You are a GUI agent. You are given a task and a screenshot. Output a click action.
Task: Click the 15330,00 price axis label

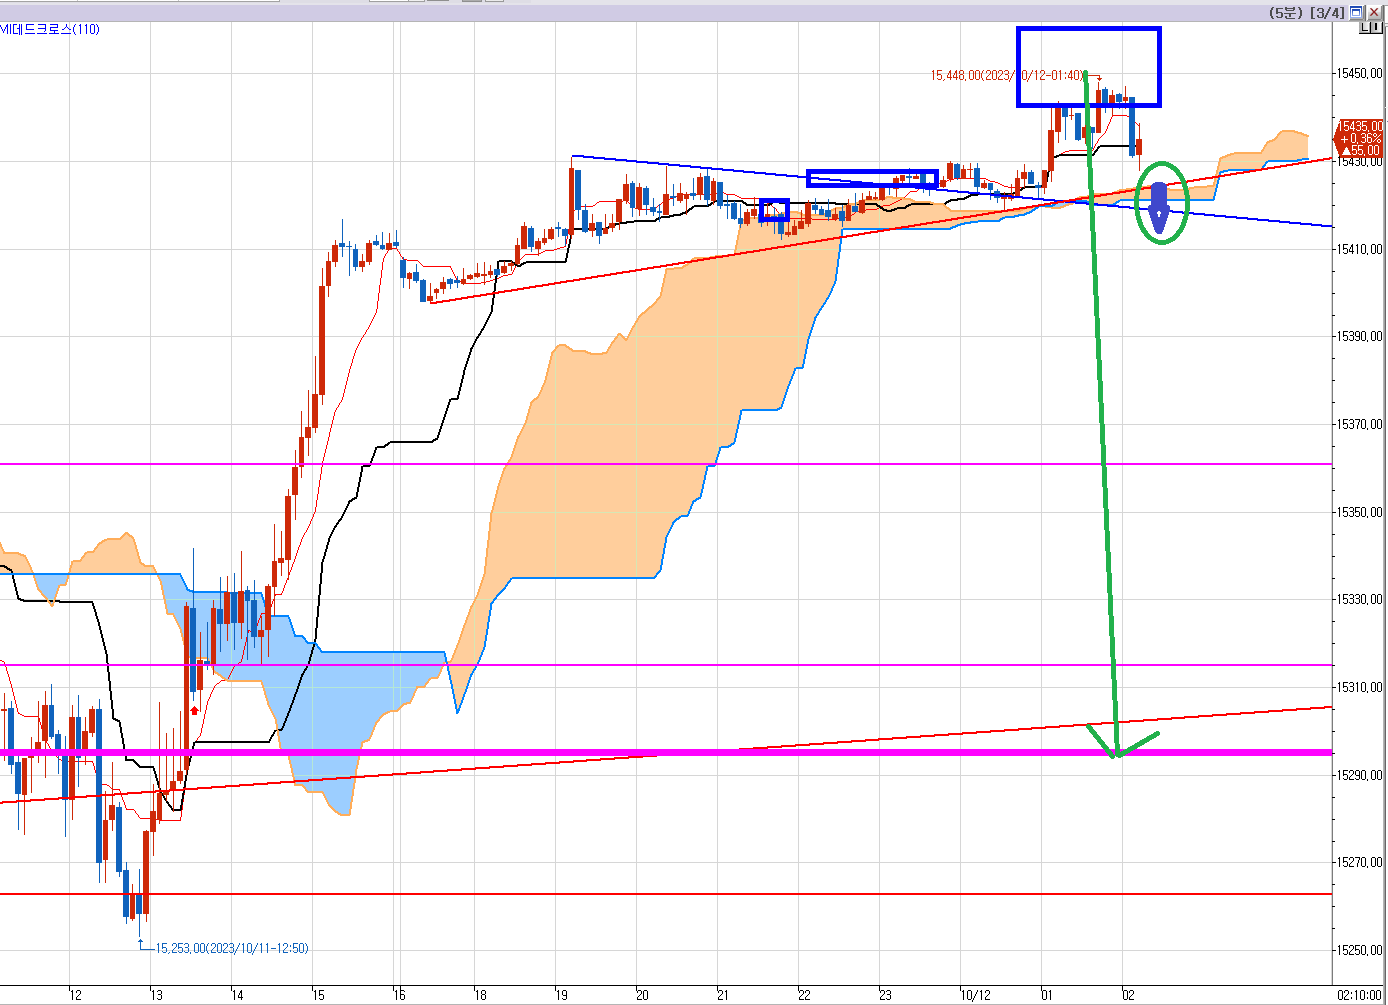(1360, 599)
